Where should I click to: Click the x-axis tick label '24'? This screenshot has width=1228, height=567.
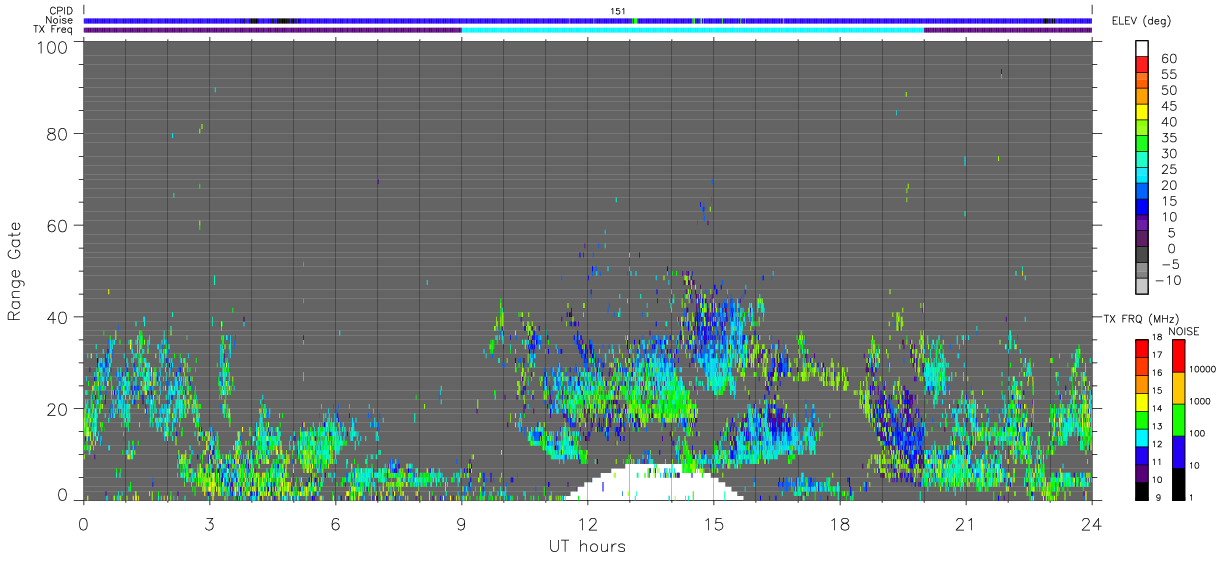coord(1092,523)
